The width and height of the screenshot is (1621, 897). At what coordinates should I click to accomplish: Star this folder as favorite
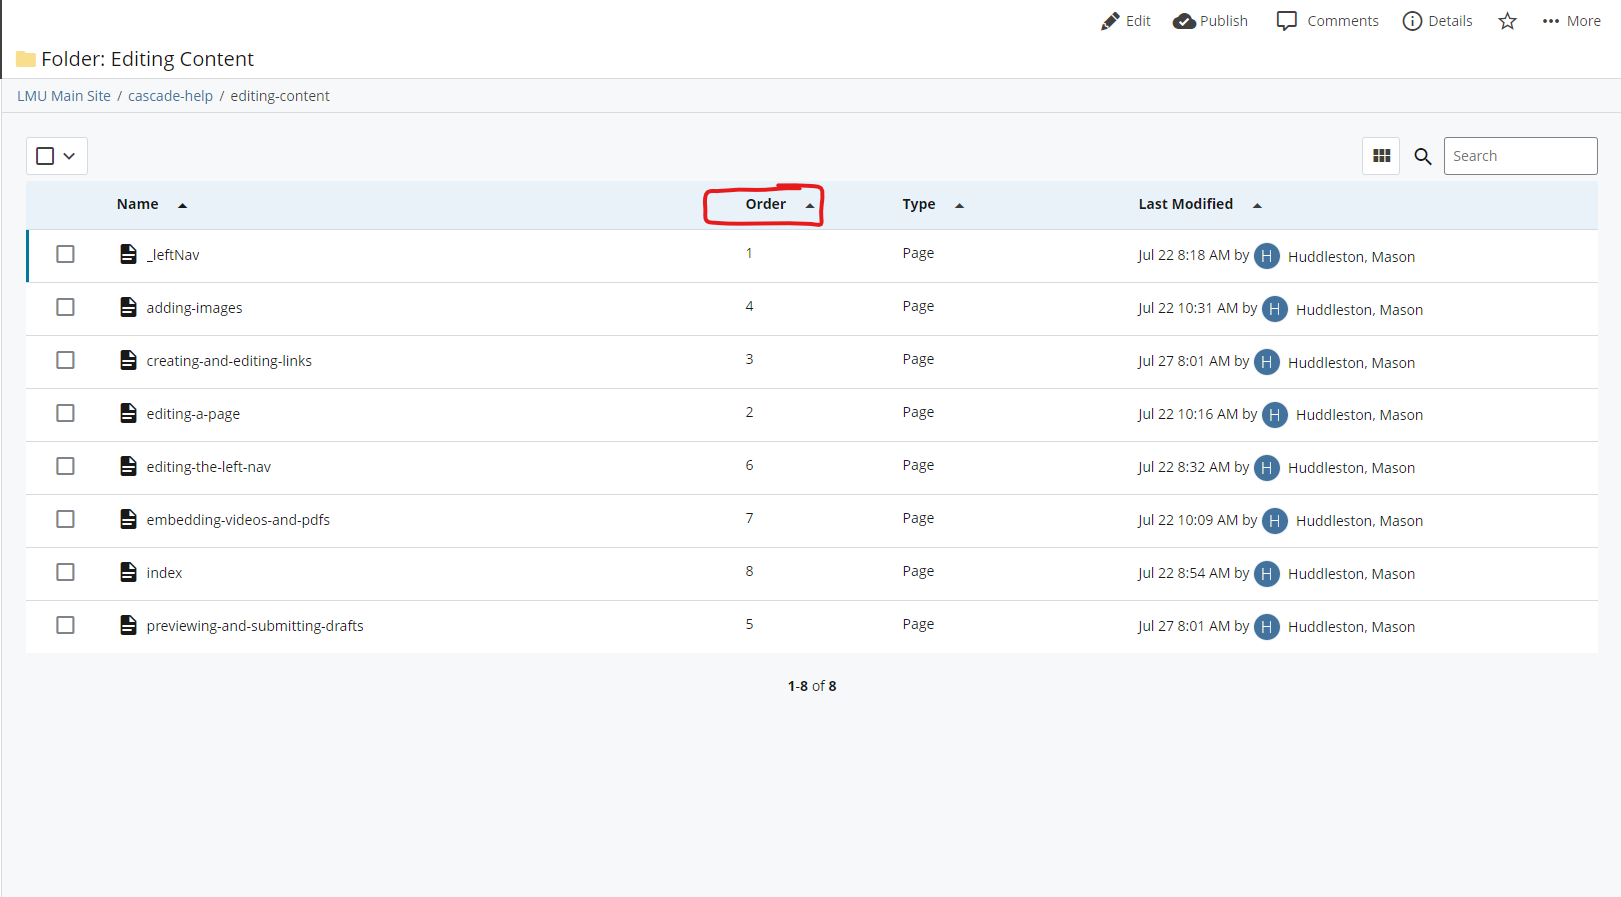click(1508, 21)
